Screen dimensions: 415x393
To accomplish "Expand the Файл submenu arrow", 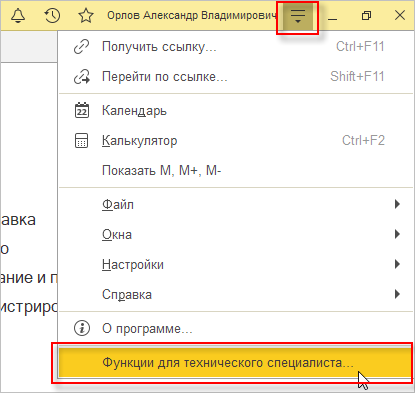I will (x=397, y=204).
